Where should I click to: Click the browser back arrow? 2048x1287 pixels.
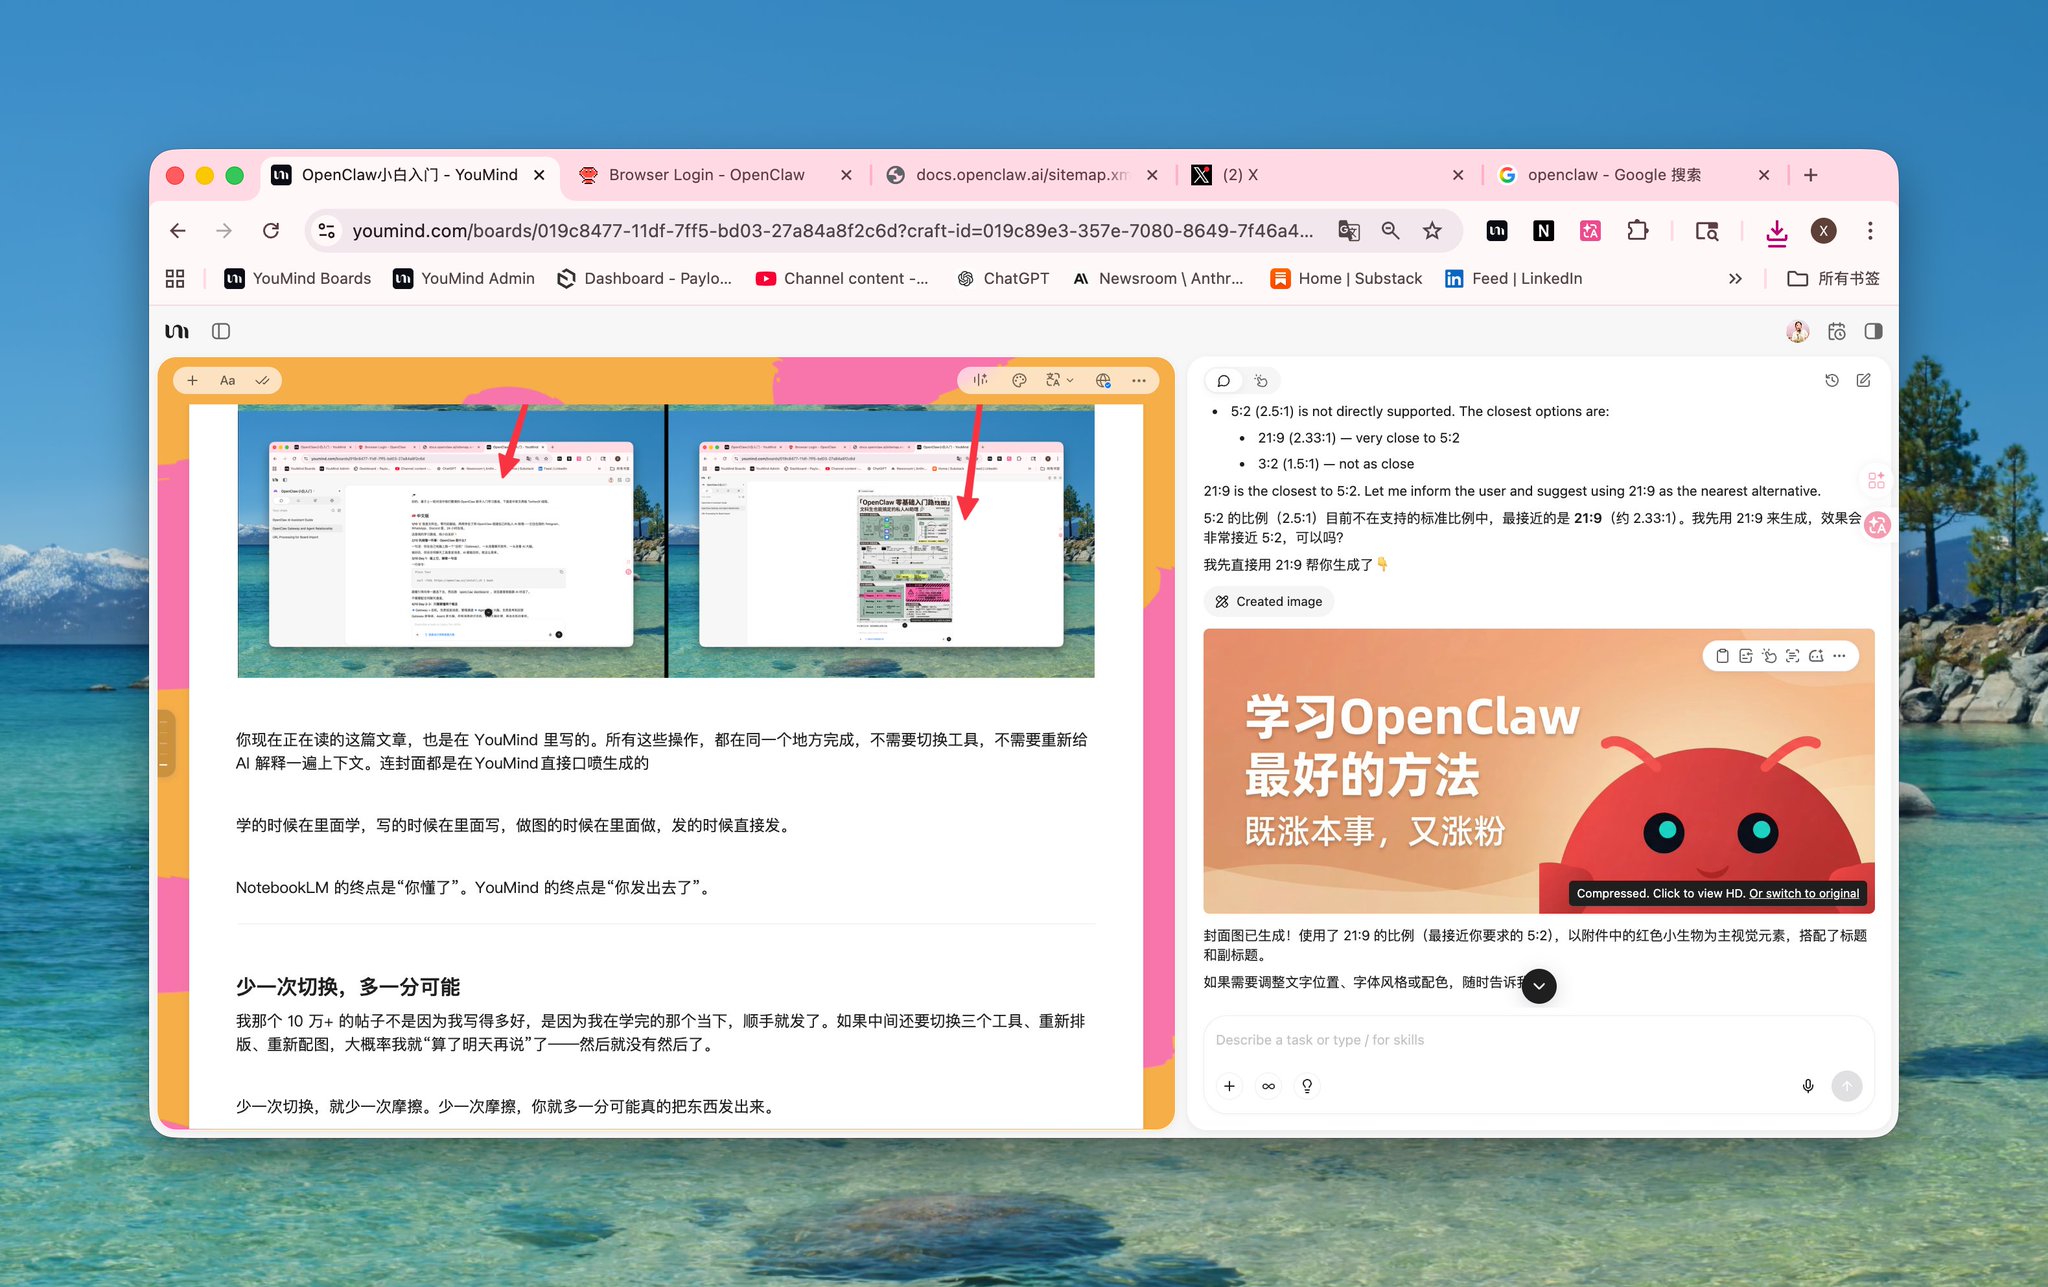(x=178, y=231)
